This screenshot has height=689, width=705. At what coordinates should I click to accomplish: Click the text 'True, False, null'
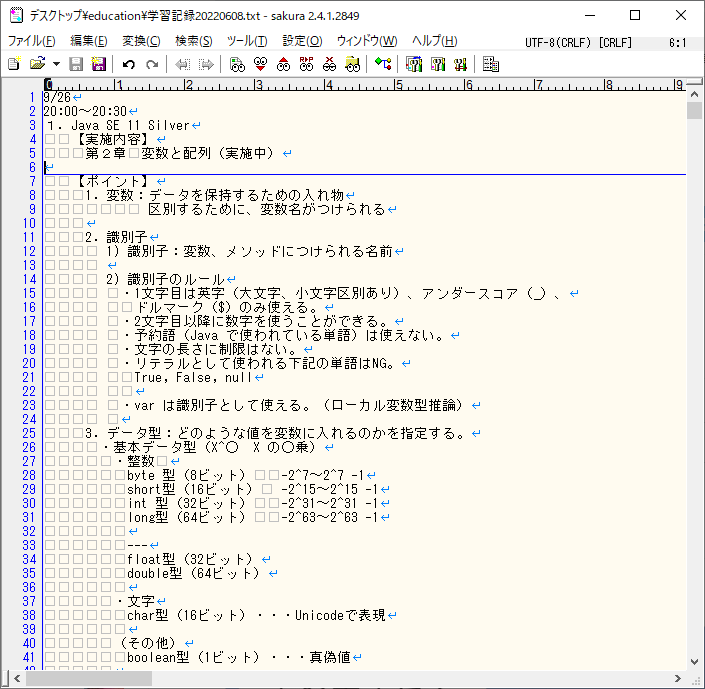[193, 377]
